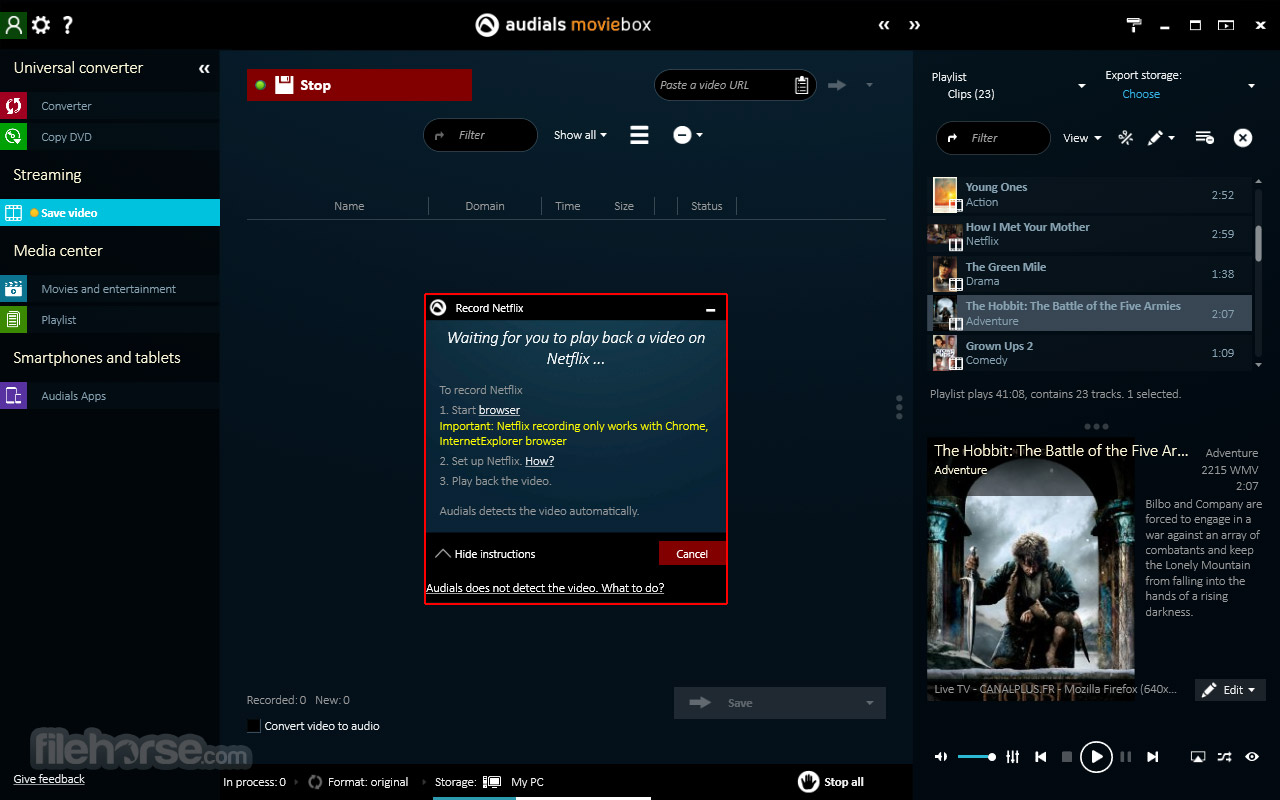Mute the player volume speaker
The width and height of the screenshot is (1280, 800).
[941, 757]
